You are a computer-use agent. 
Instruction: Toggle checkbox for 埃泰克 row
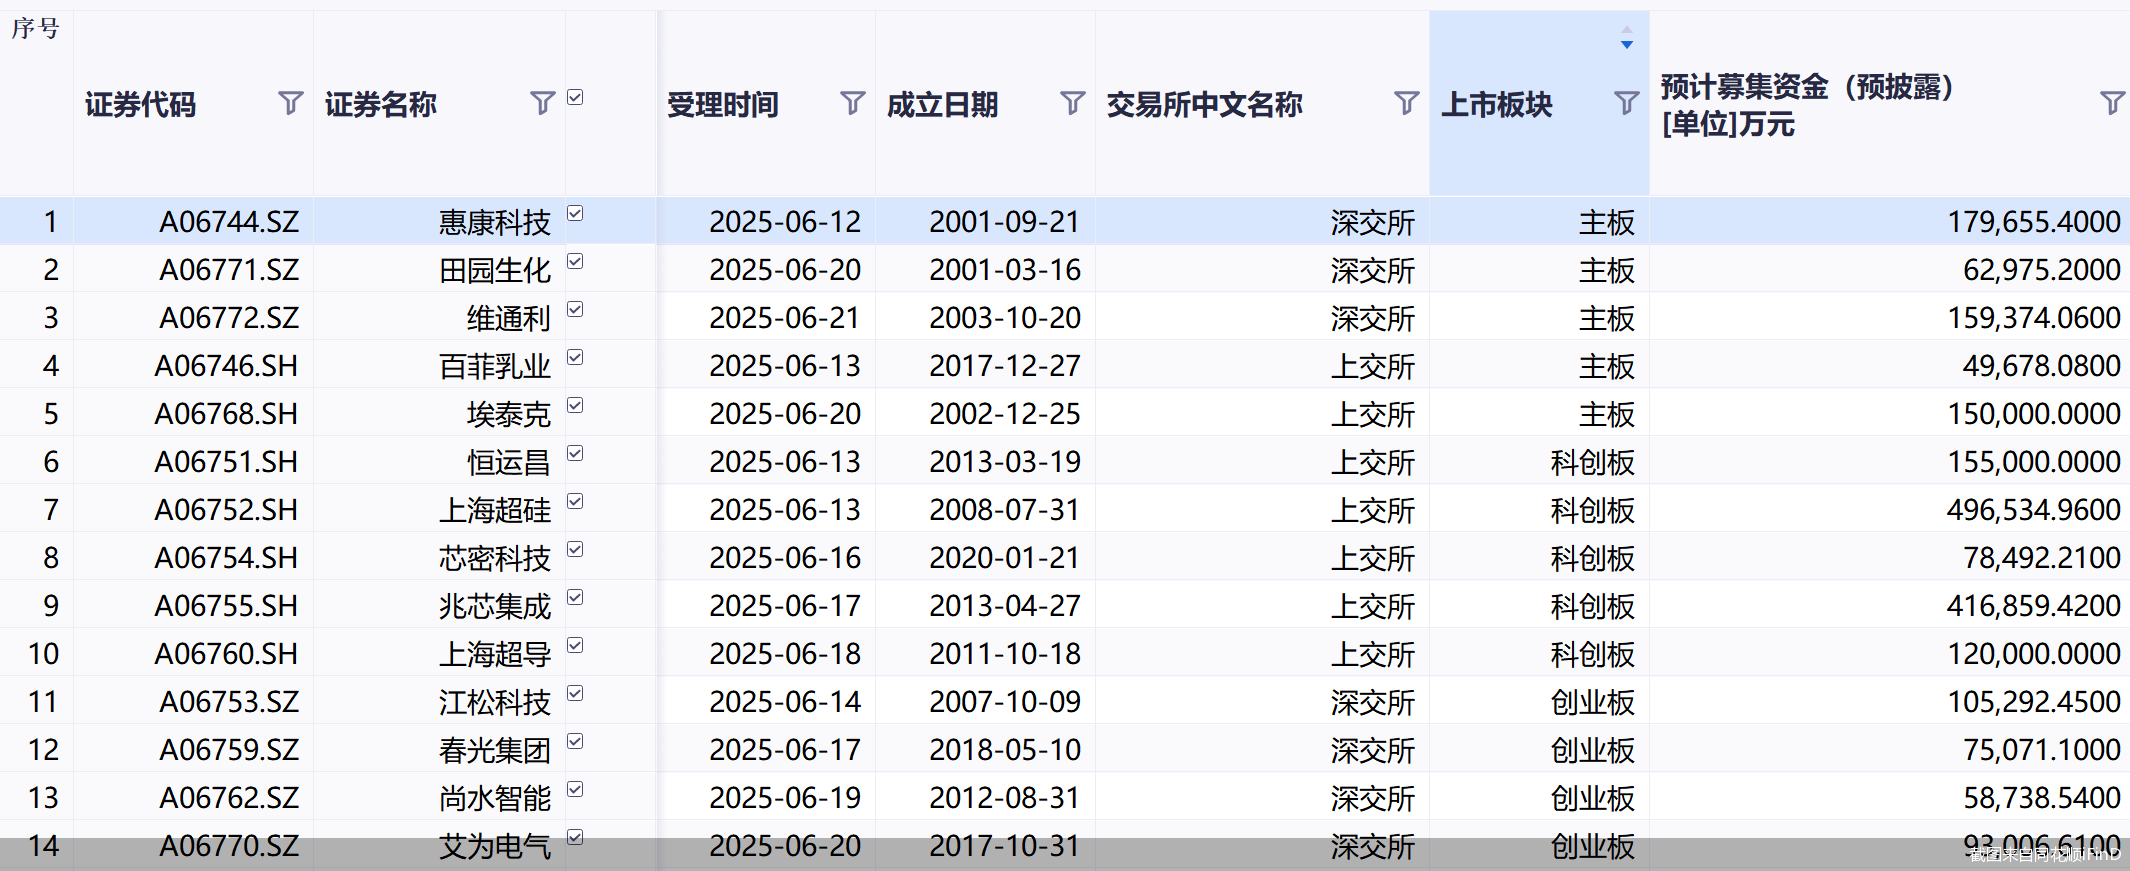(x=575, y=405)
